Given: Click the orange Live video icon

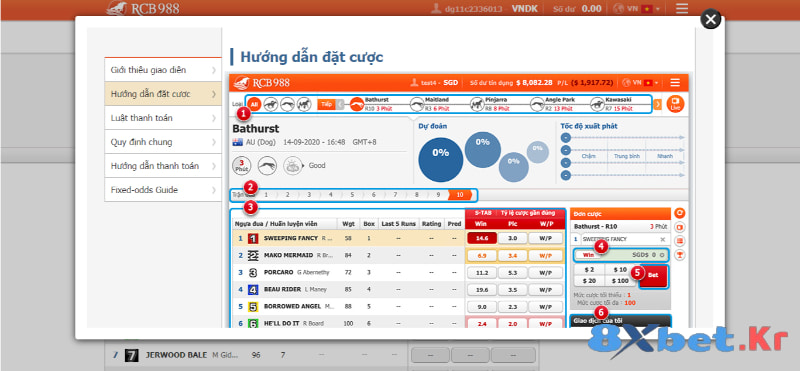Looking at the screenshot, I should pyautogui.click(x=675, y=104).
